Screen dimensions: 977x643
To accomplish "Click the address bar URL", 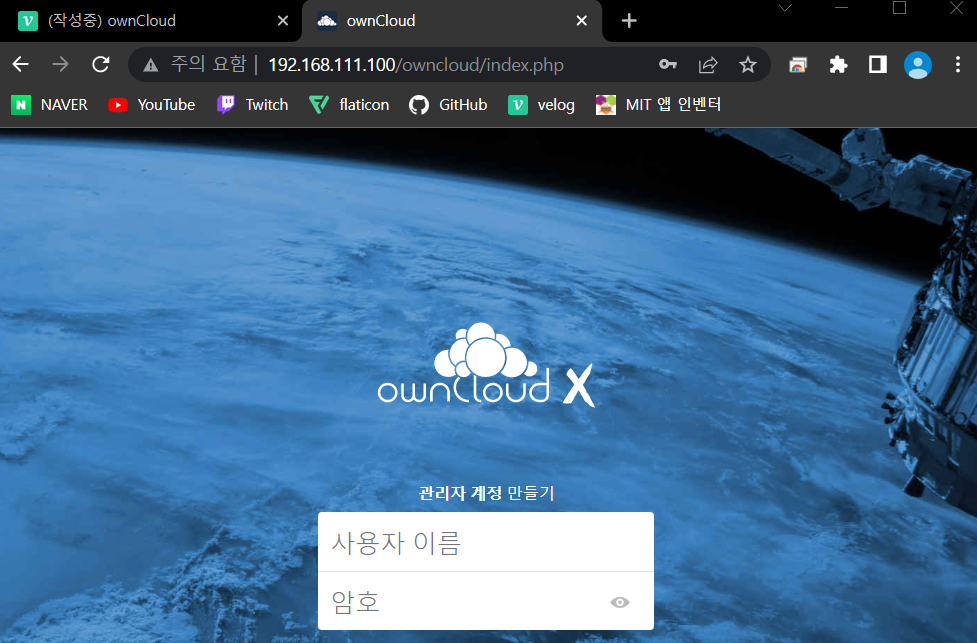I will [416, 65].
